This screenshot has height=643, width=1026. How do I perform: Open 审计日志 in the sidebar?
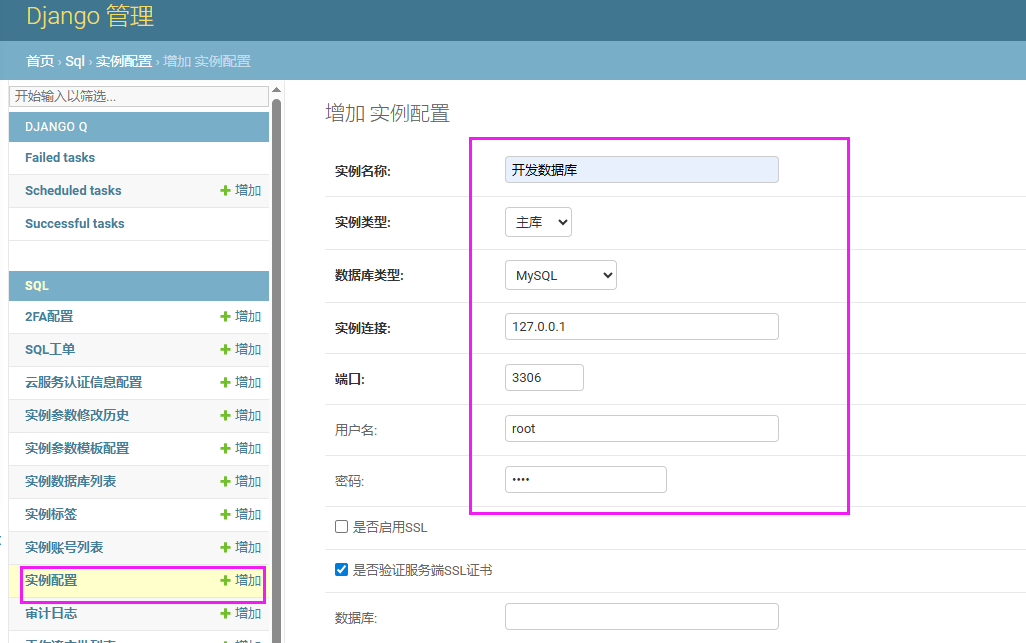tap(51, 614)
